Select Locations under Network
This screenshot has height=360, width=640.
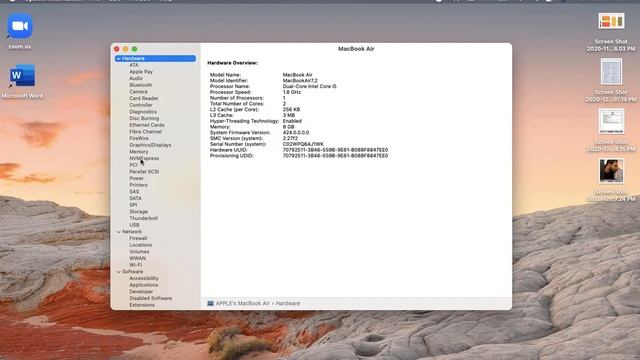(140, 245)
